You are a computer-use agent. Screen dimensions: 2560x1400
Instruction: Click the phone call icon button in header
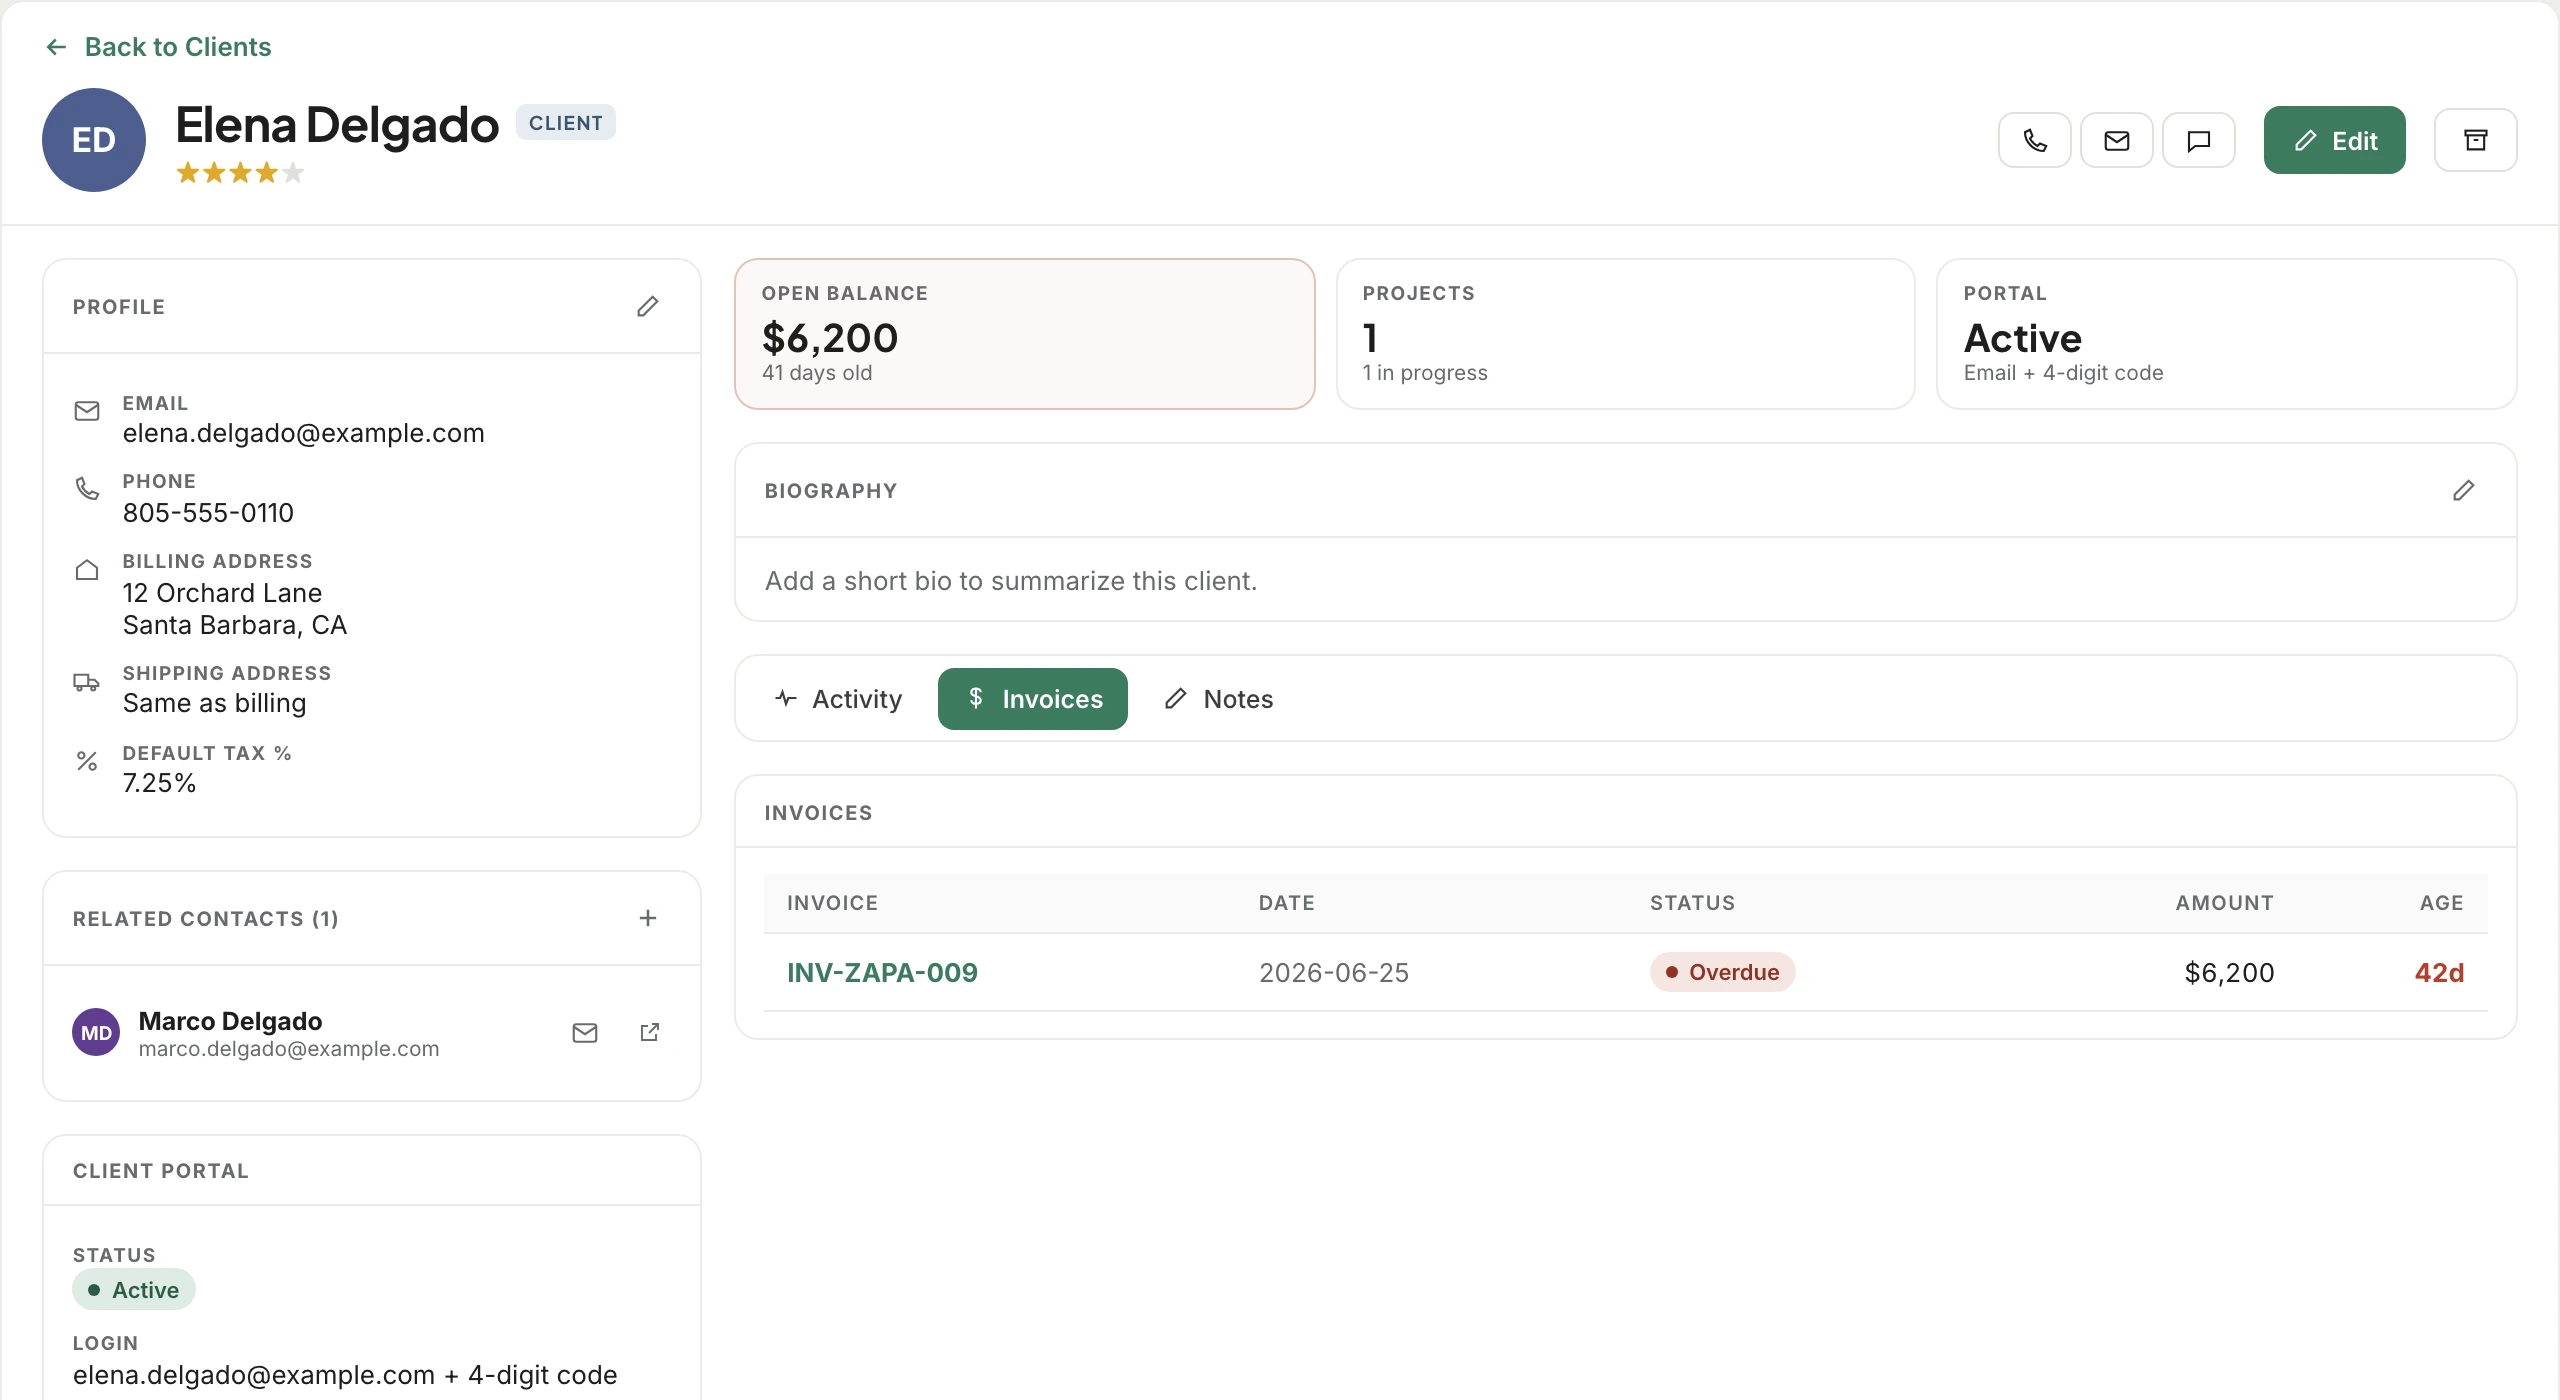click(2034, 140)
